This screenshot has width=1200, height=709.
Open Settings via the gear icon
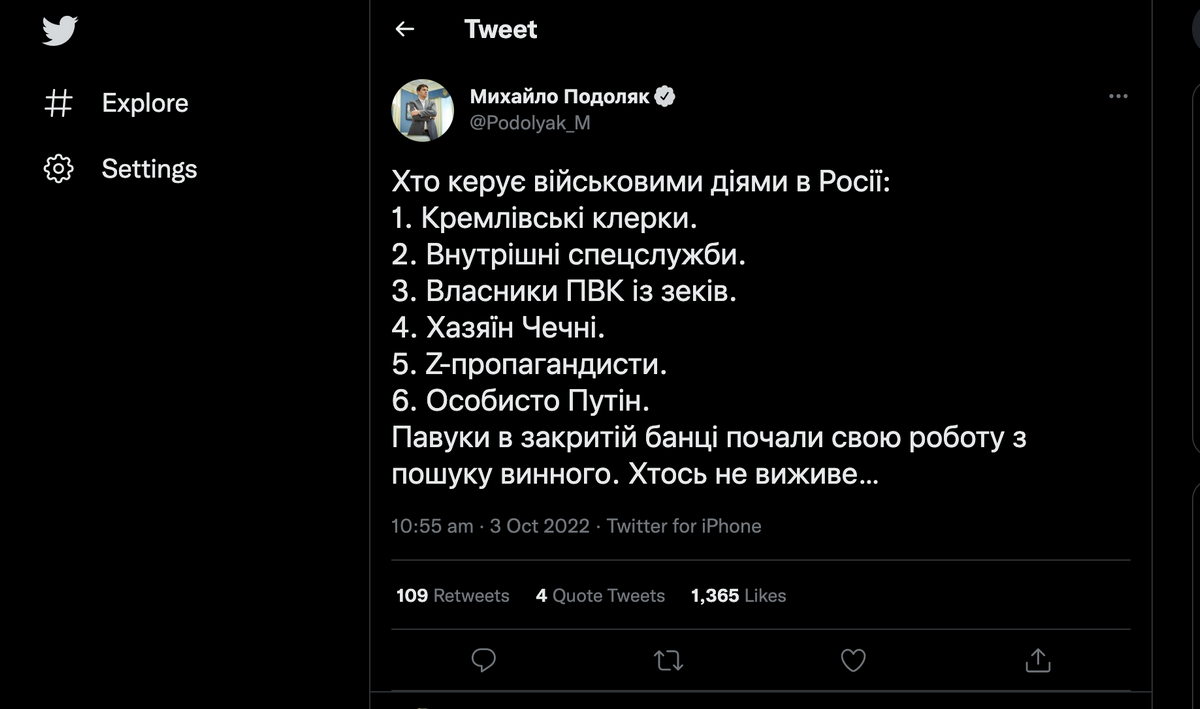(x=59, y=168)
